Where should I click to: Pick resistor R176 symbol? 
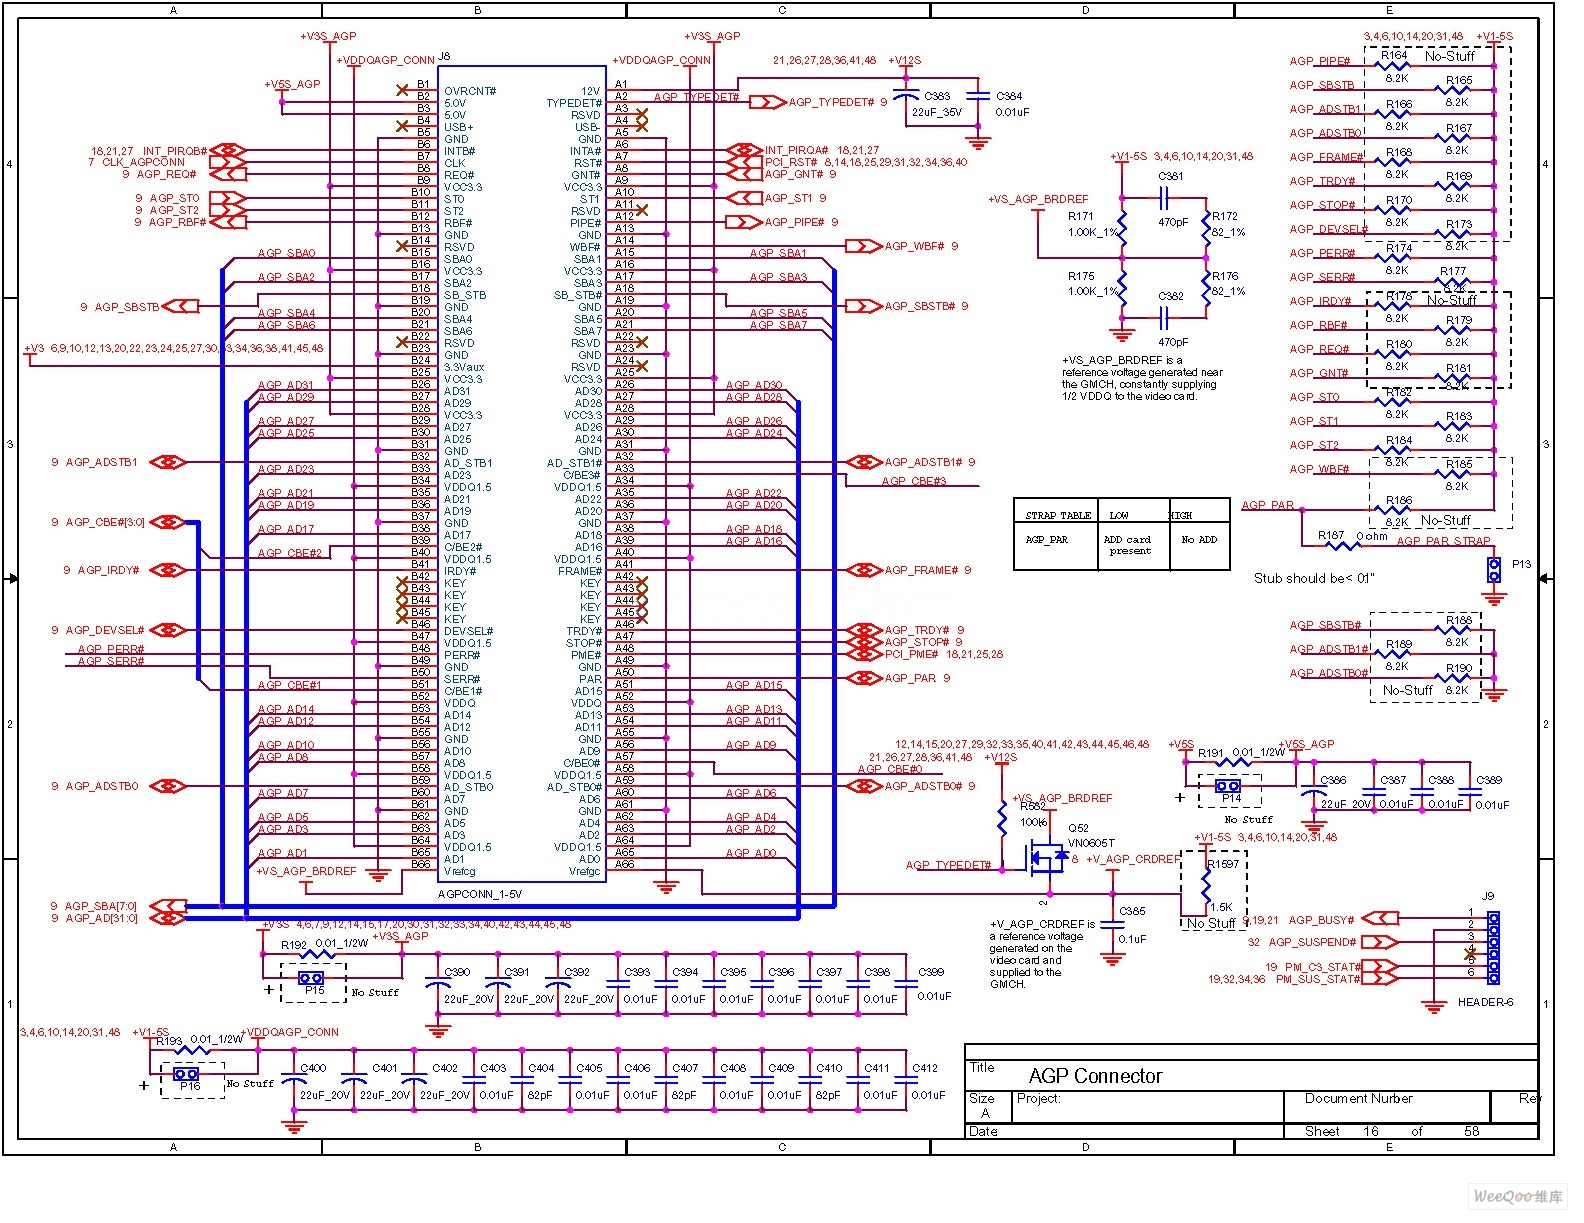[1207, 288]
